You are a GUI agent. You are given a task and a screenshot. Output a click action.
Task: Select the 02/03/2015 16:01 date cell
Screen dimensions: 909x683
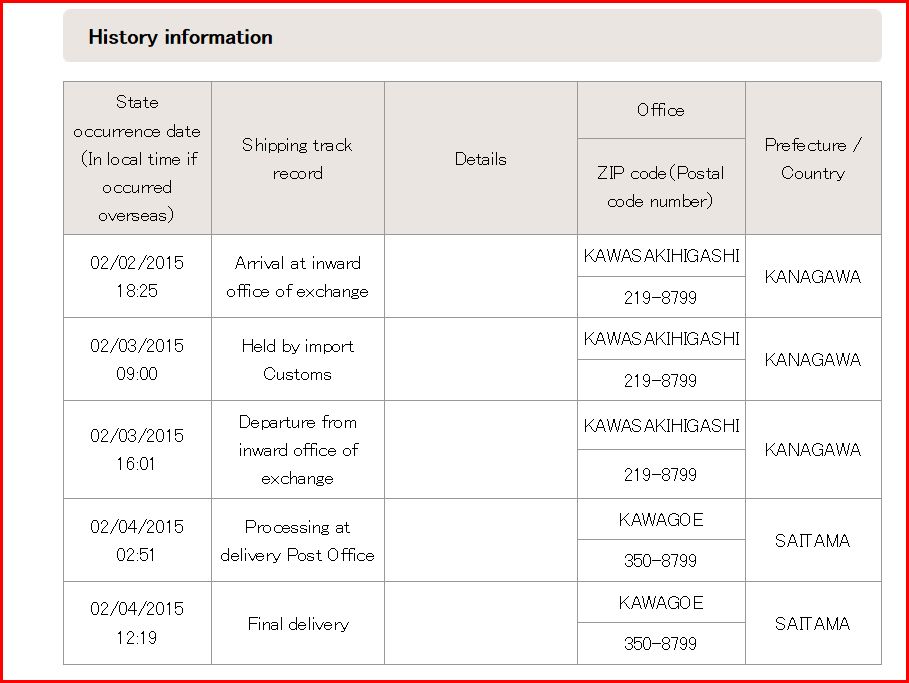tap(137, 450)
